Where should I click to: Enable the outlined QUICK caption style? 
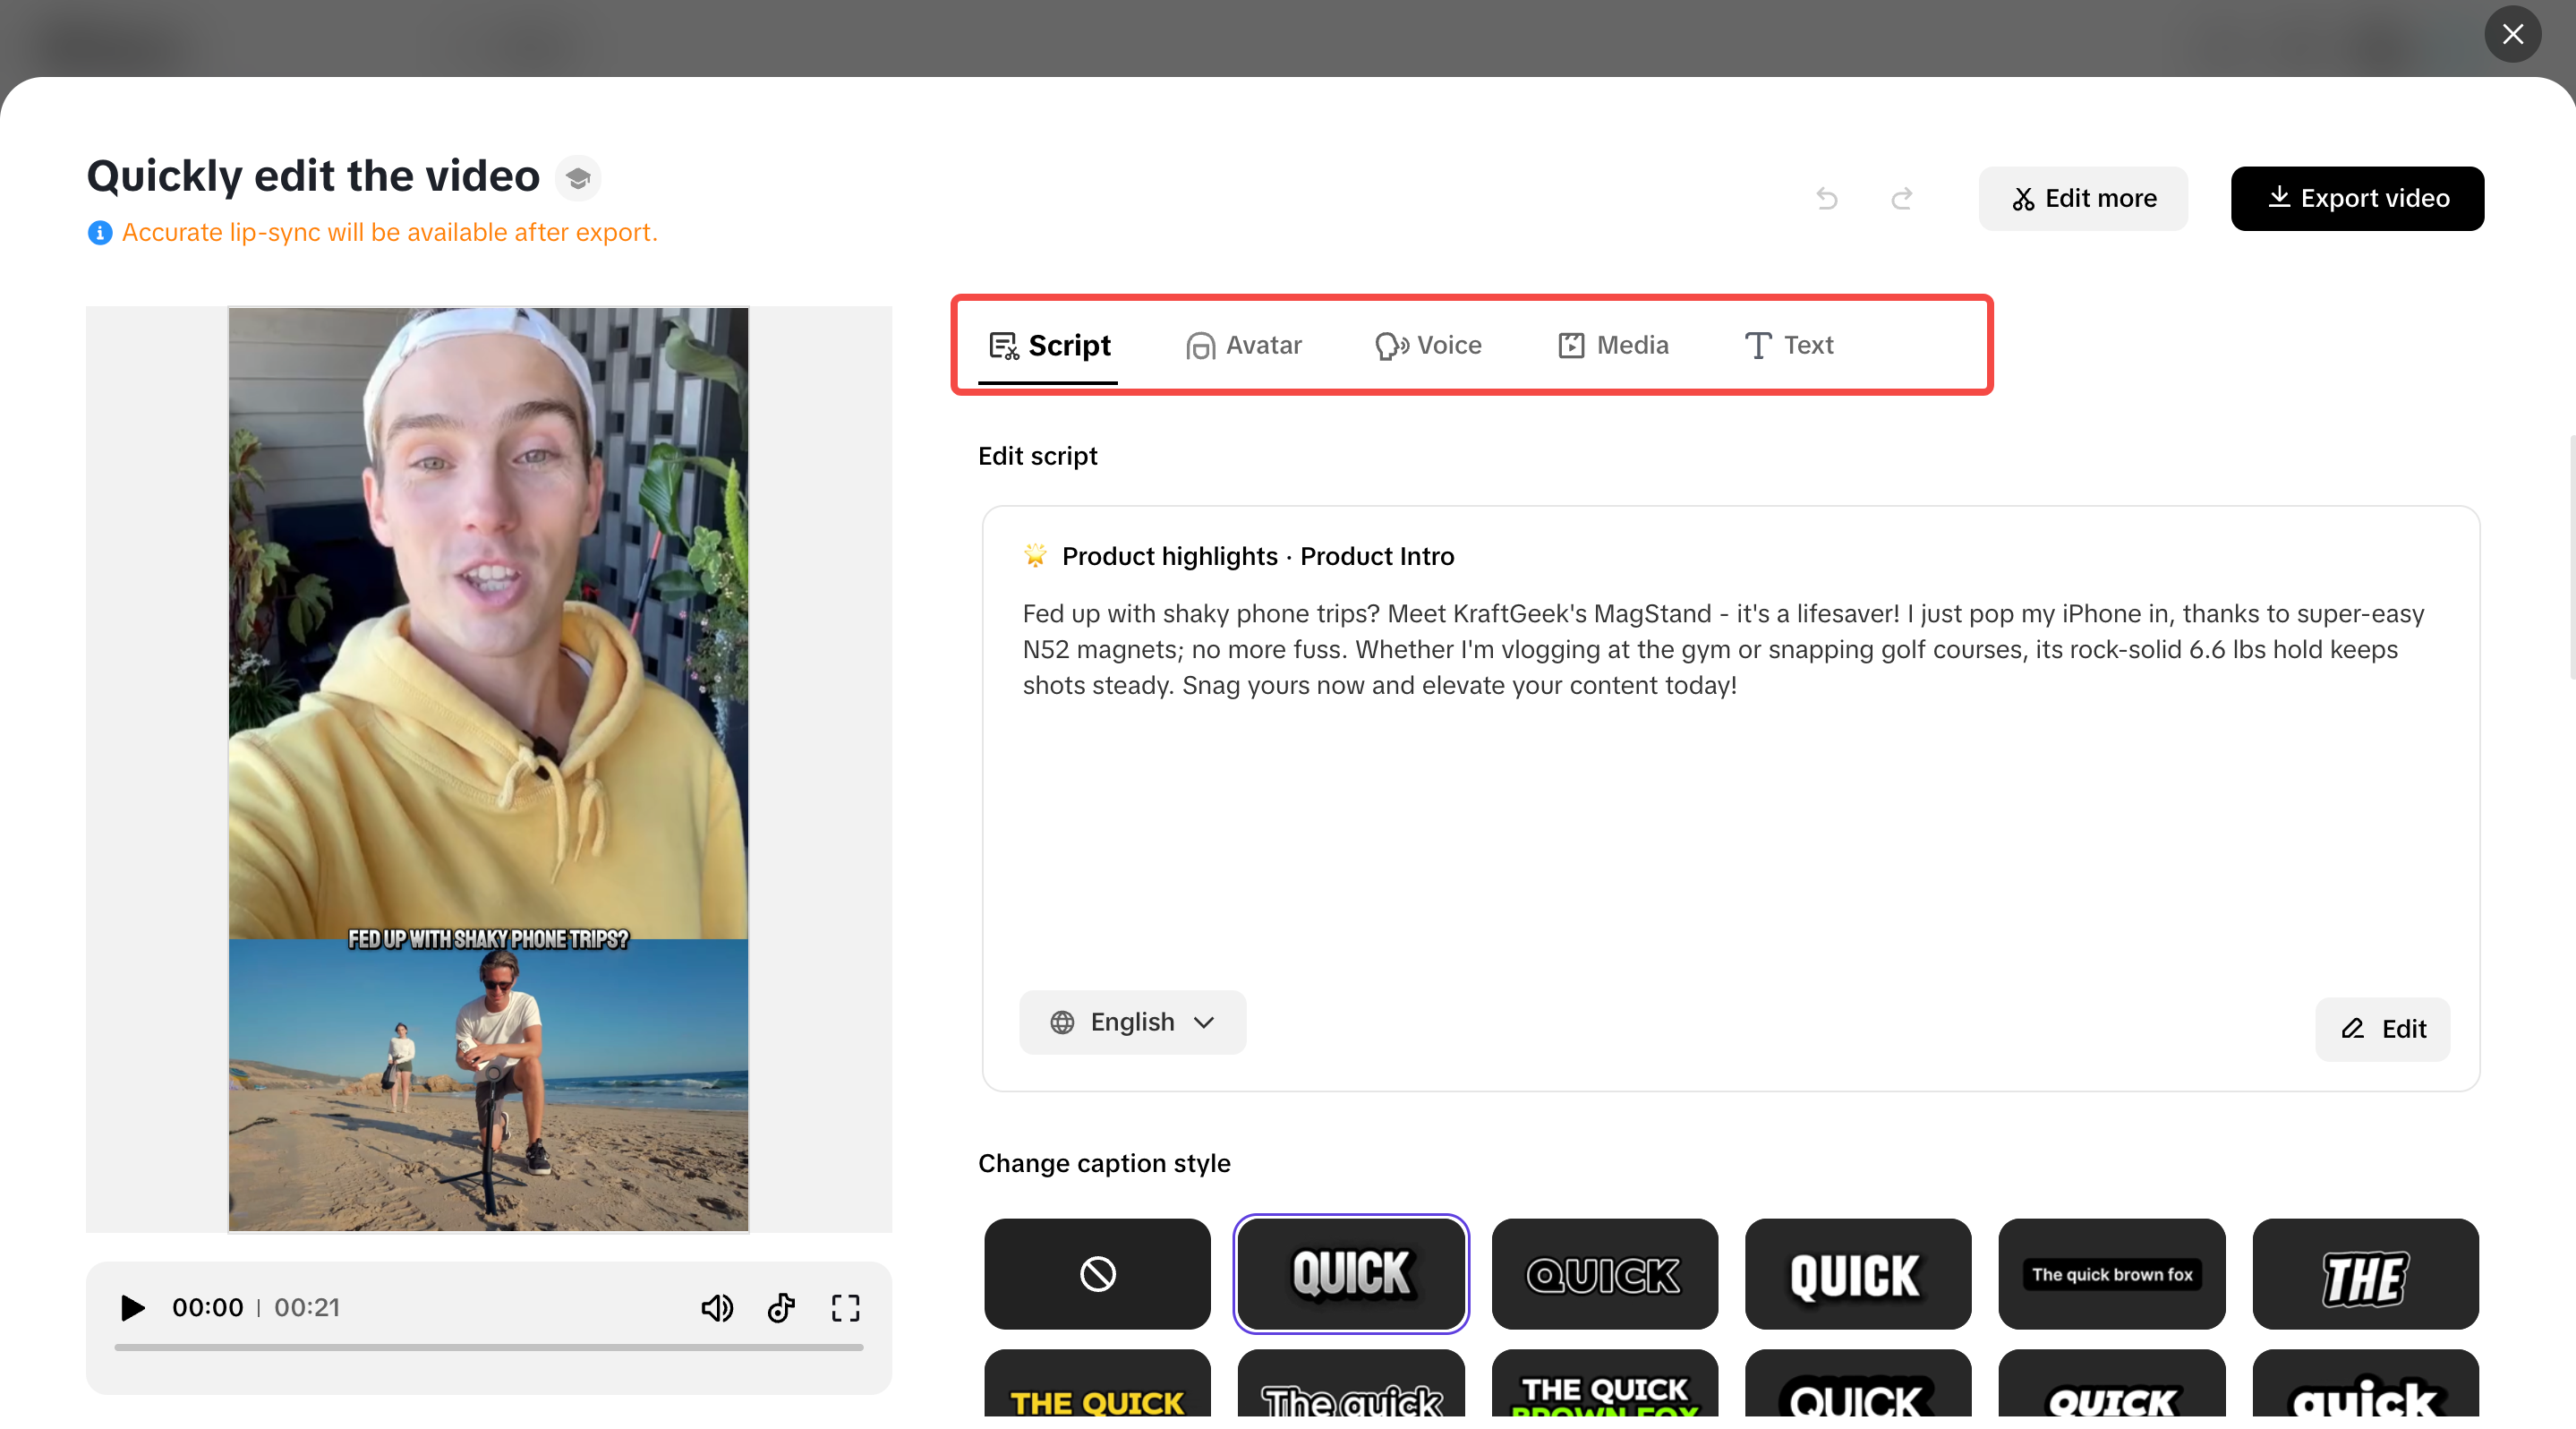tap(1604, 1273)
